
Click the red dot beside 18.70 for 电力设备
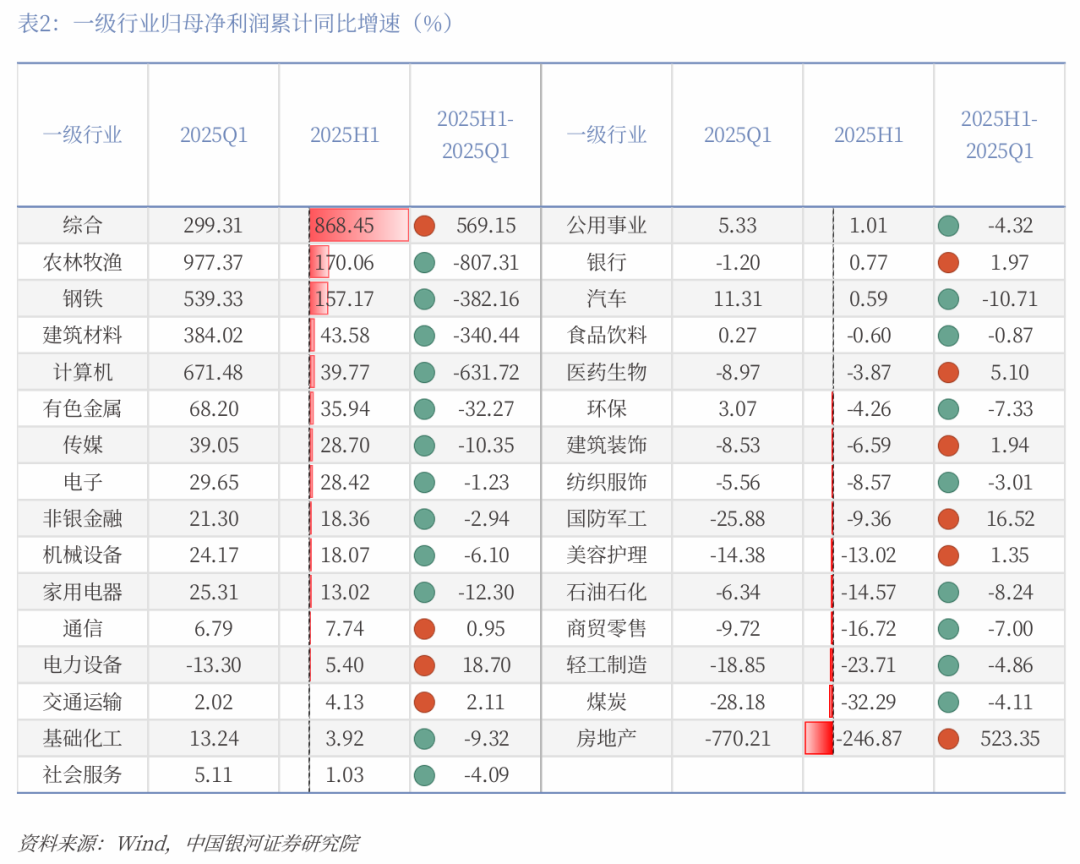tap(424, 665)
